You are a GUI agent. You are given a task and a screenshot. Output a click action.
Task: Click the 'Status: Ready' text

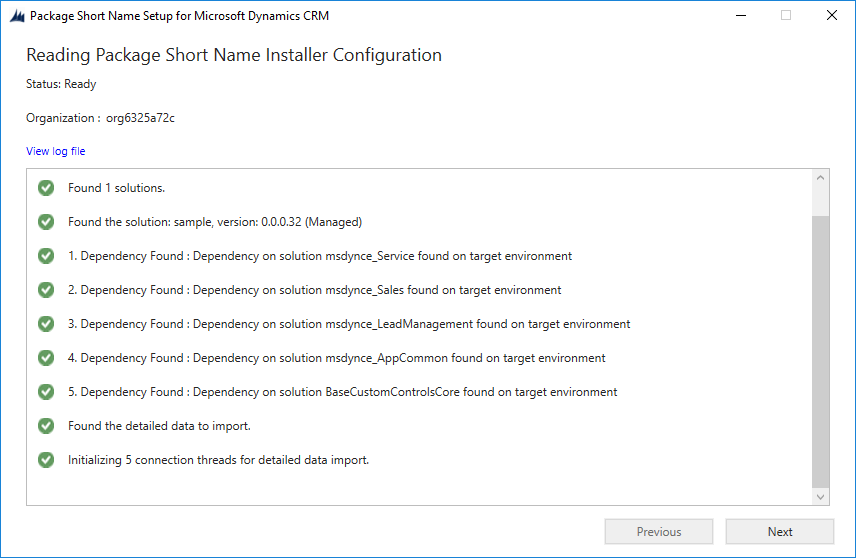point(61,84)
